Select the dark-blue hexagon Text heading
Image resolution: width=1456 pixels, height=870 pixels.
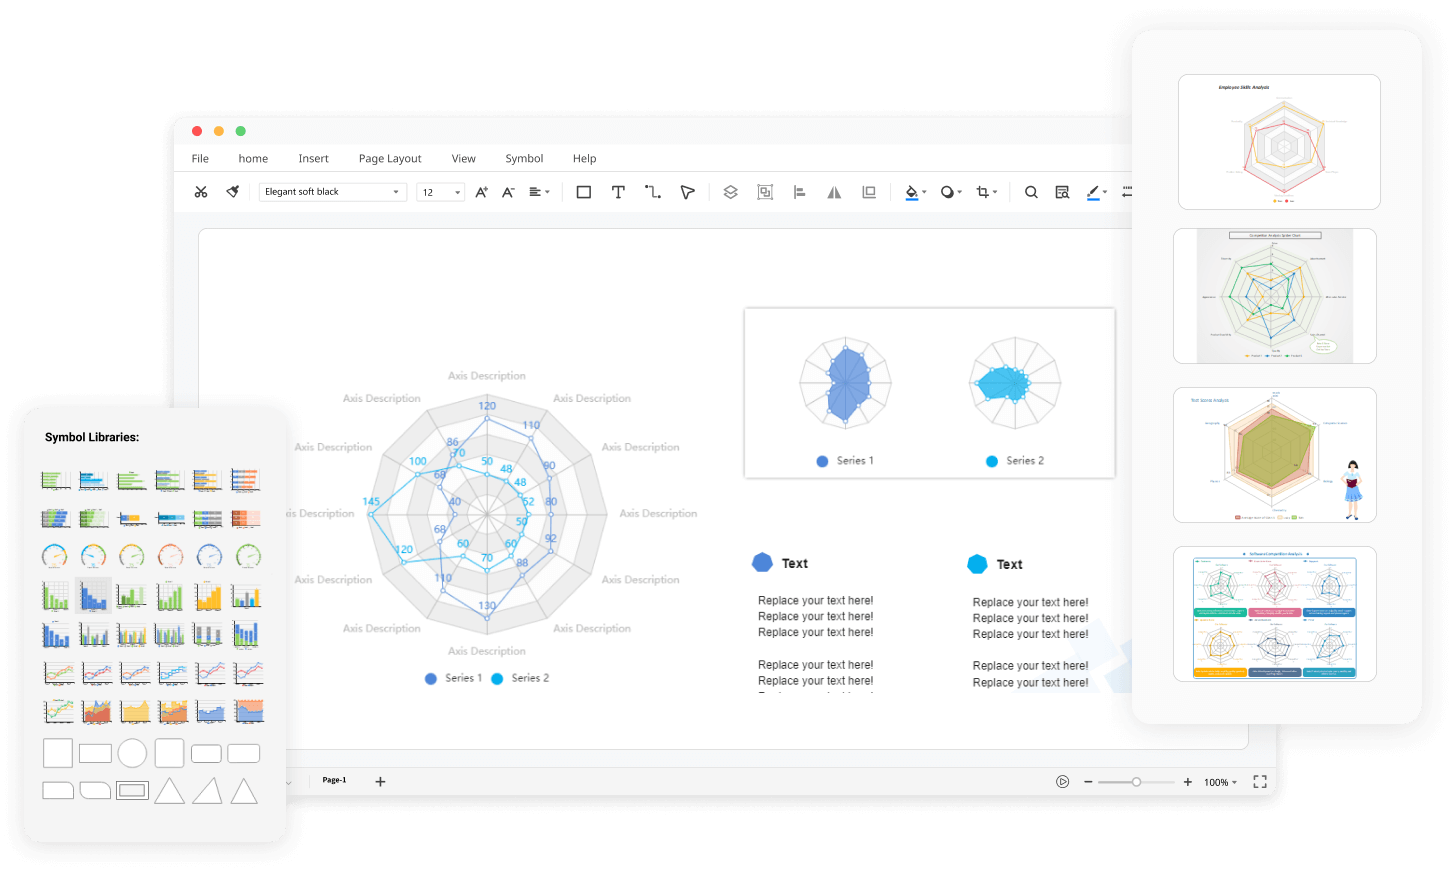point(780,563)
